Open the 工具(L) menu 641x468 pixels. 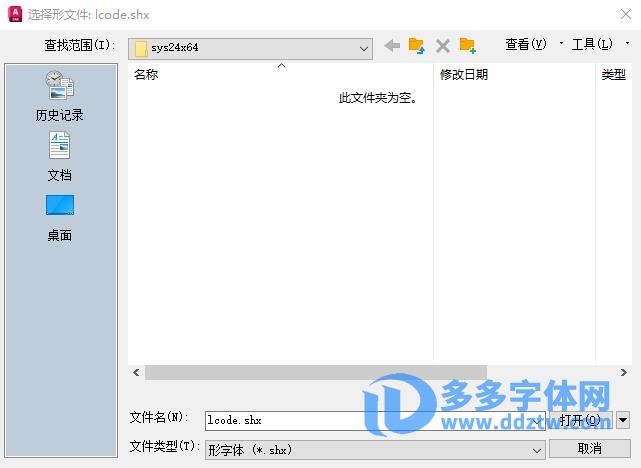(x=592, y=44)
